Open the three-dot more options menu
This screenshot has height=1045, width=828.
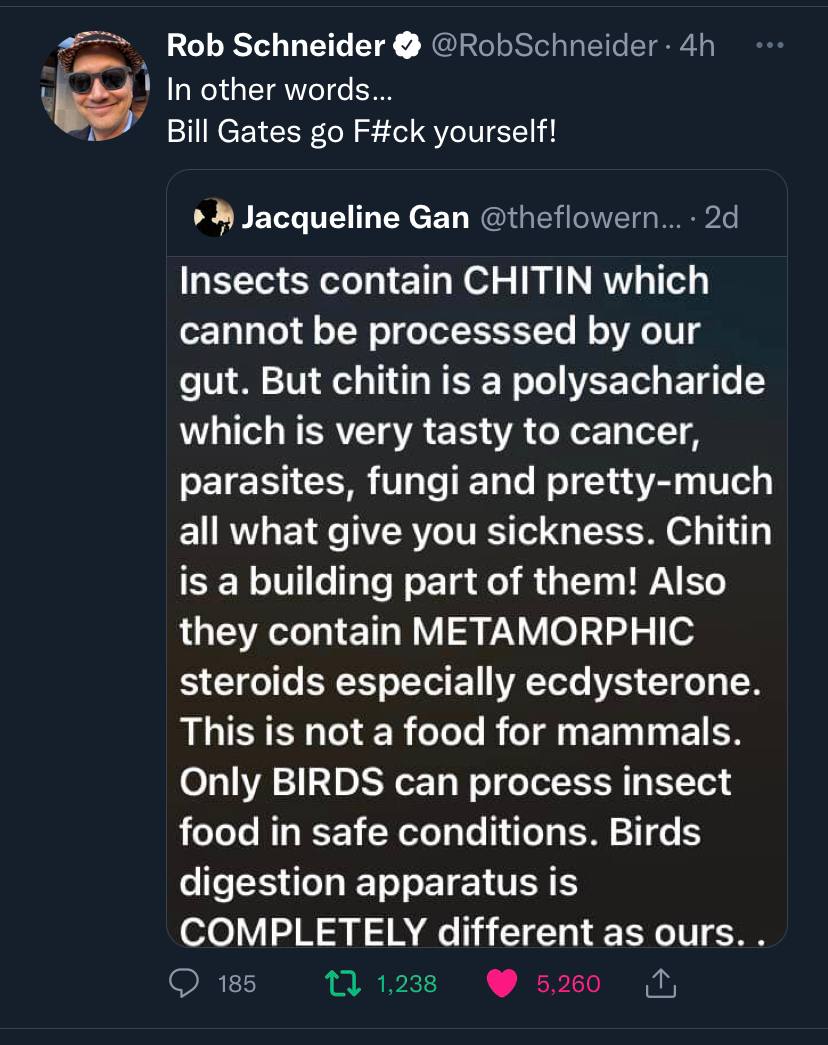pyautogui.click(x=768, y=45)
